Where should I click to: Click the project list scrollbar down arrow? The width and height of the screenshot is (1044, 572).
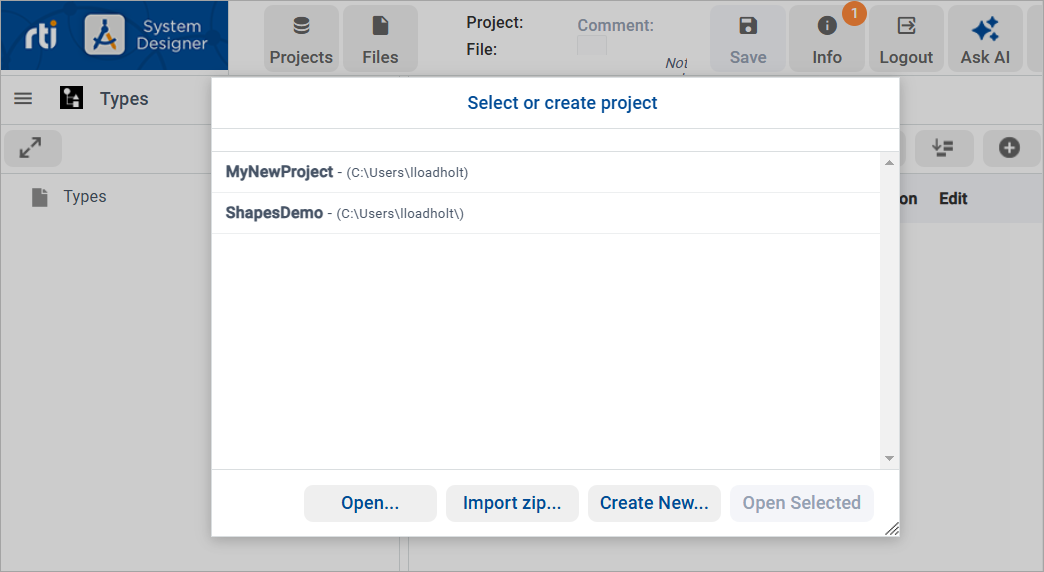889,458
